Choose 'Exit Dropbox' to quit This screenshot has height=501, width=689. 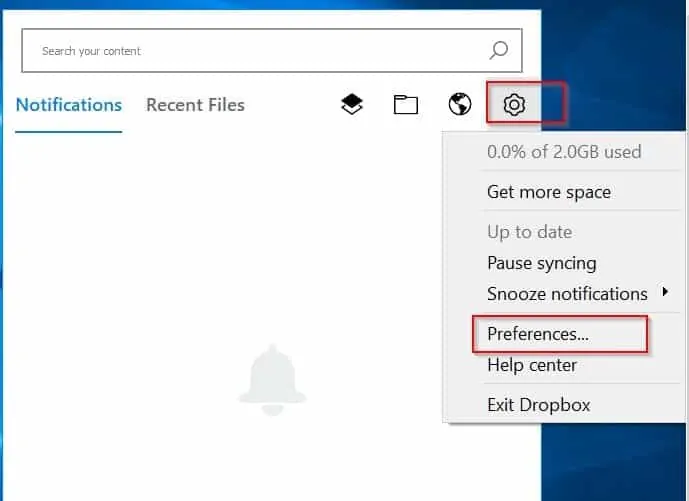538,405
